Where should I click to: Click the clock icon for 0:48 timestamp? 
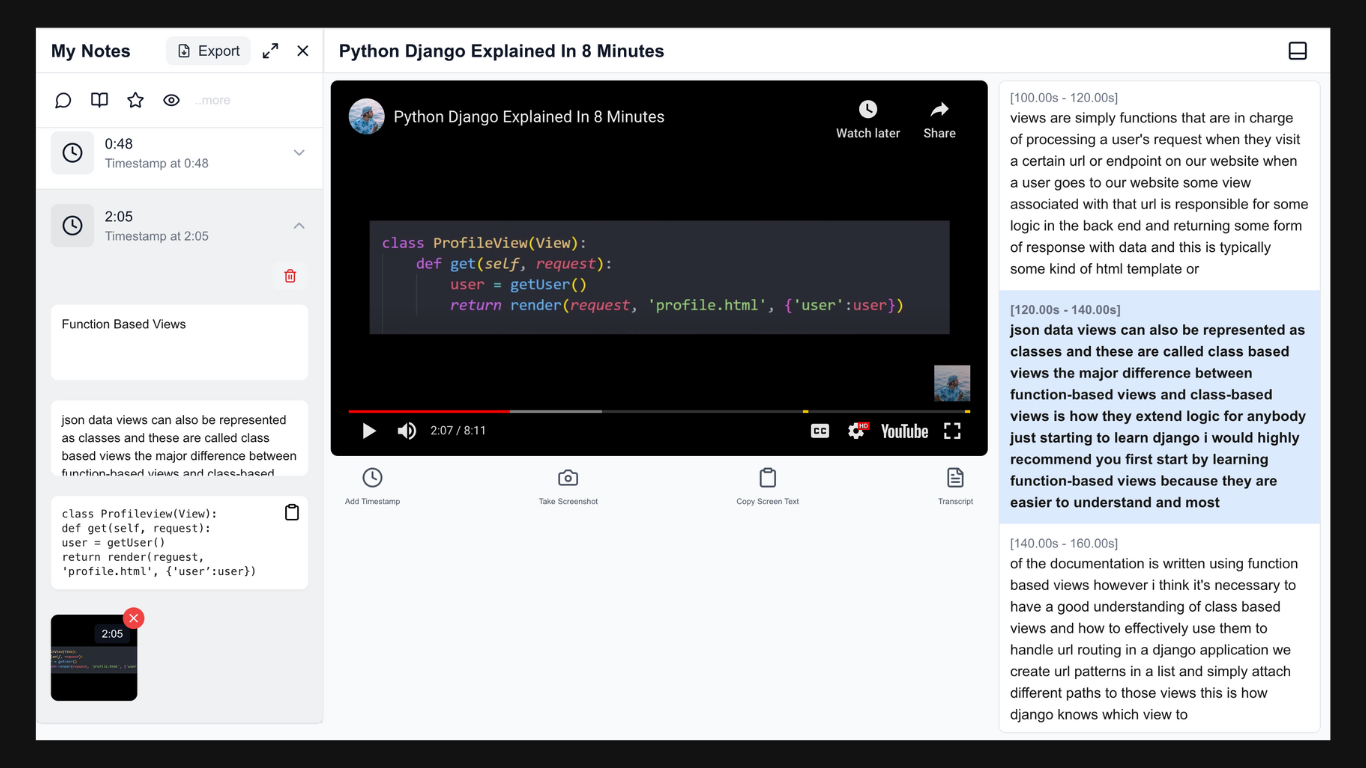72,153
